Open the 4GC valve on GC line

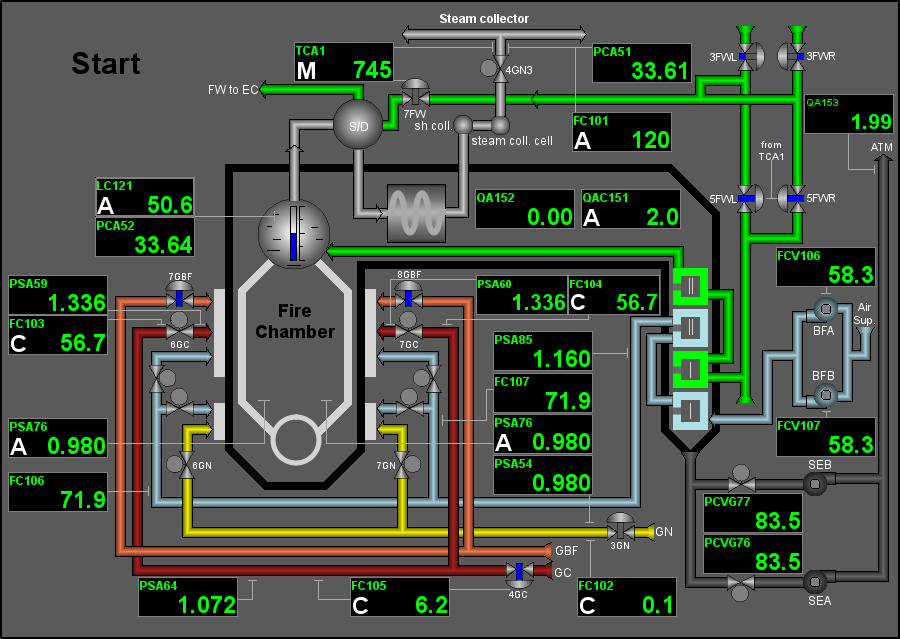[518, 573]
